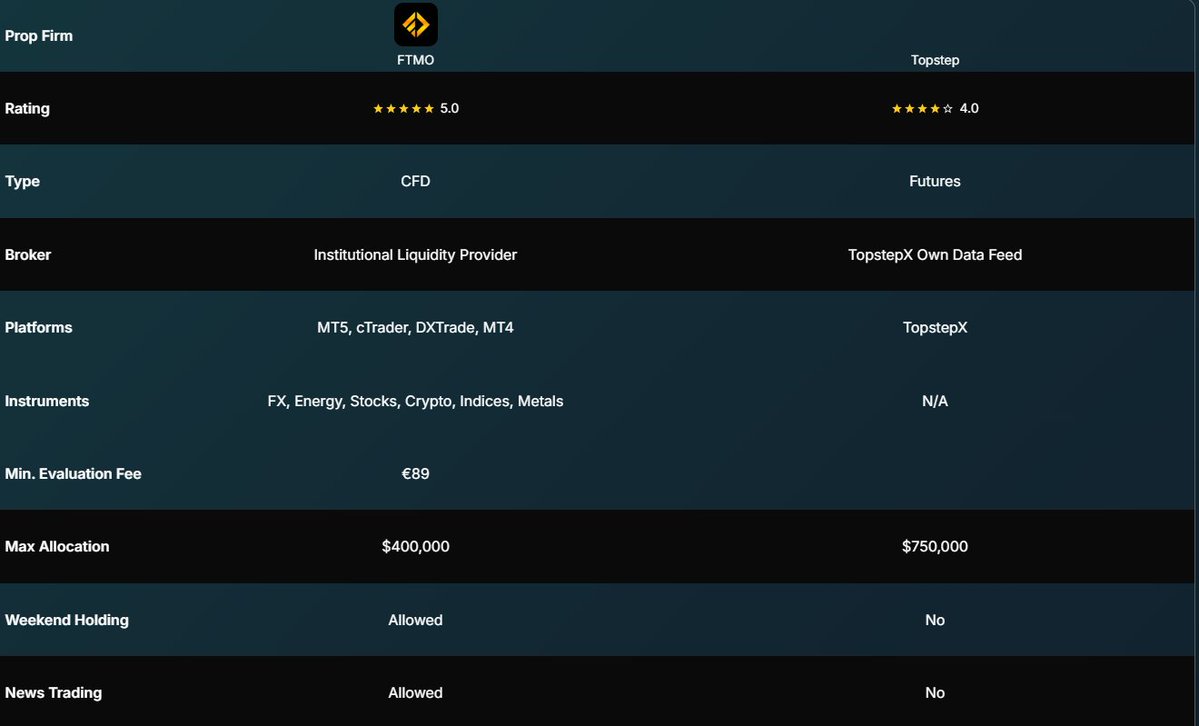Click the FTMO firm name
The height and width of the screenshot is (726, 1199).
click(415, 60)
